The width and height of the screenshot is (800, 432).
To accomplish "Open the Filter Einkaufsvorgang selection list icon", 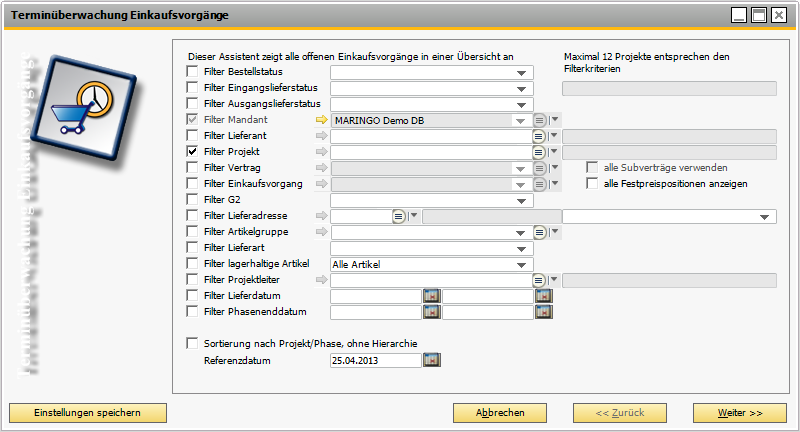I will [x=539, y=184].
